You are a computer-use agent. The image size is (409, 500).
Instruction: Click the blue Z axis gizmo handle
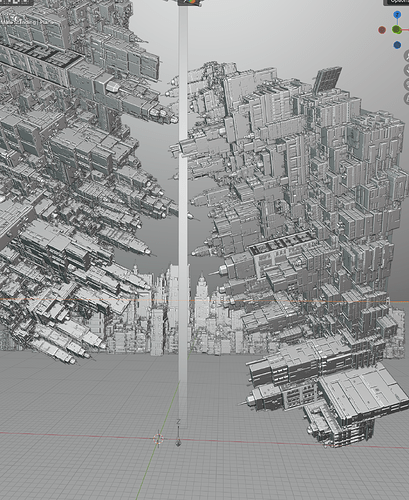coord(397,15)
